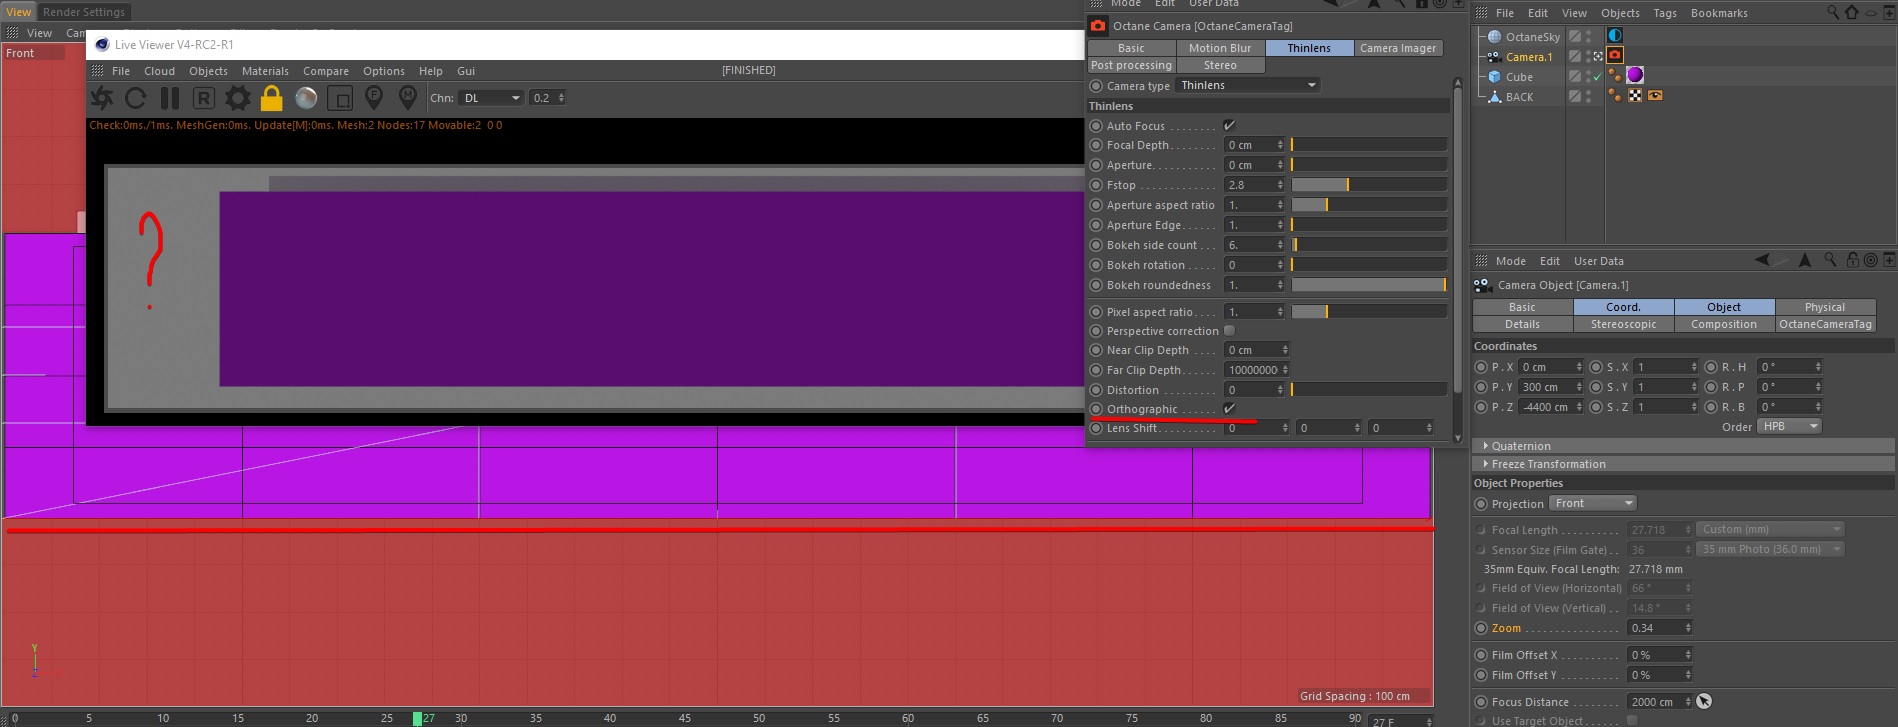
Task: Click the eye icon in Object Manager header
Action: point(1871,13)
